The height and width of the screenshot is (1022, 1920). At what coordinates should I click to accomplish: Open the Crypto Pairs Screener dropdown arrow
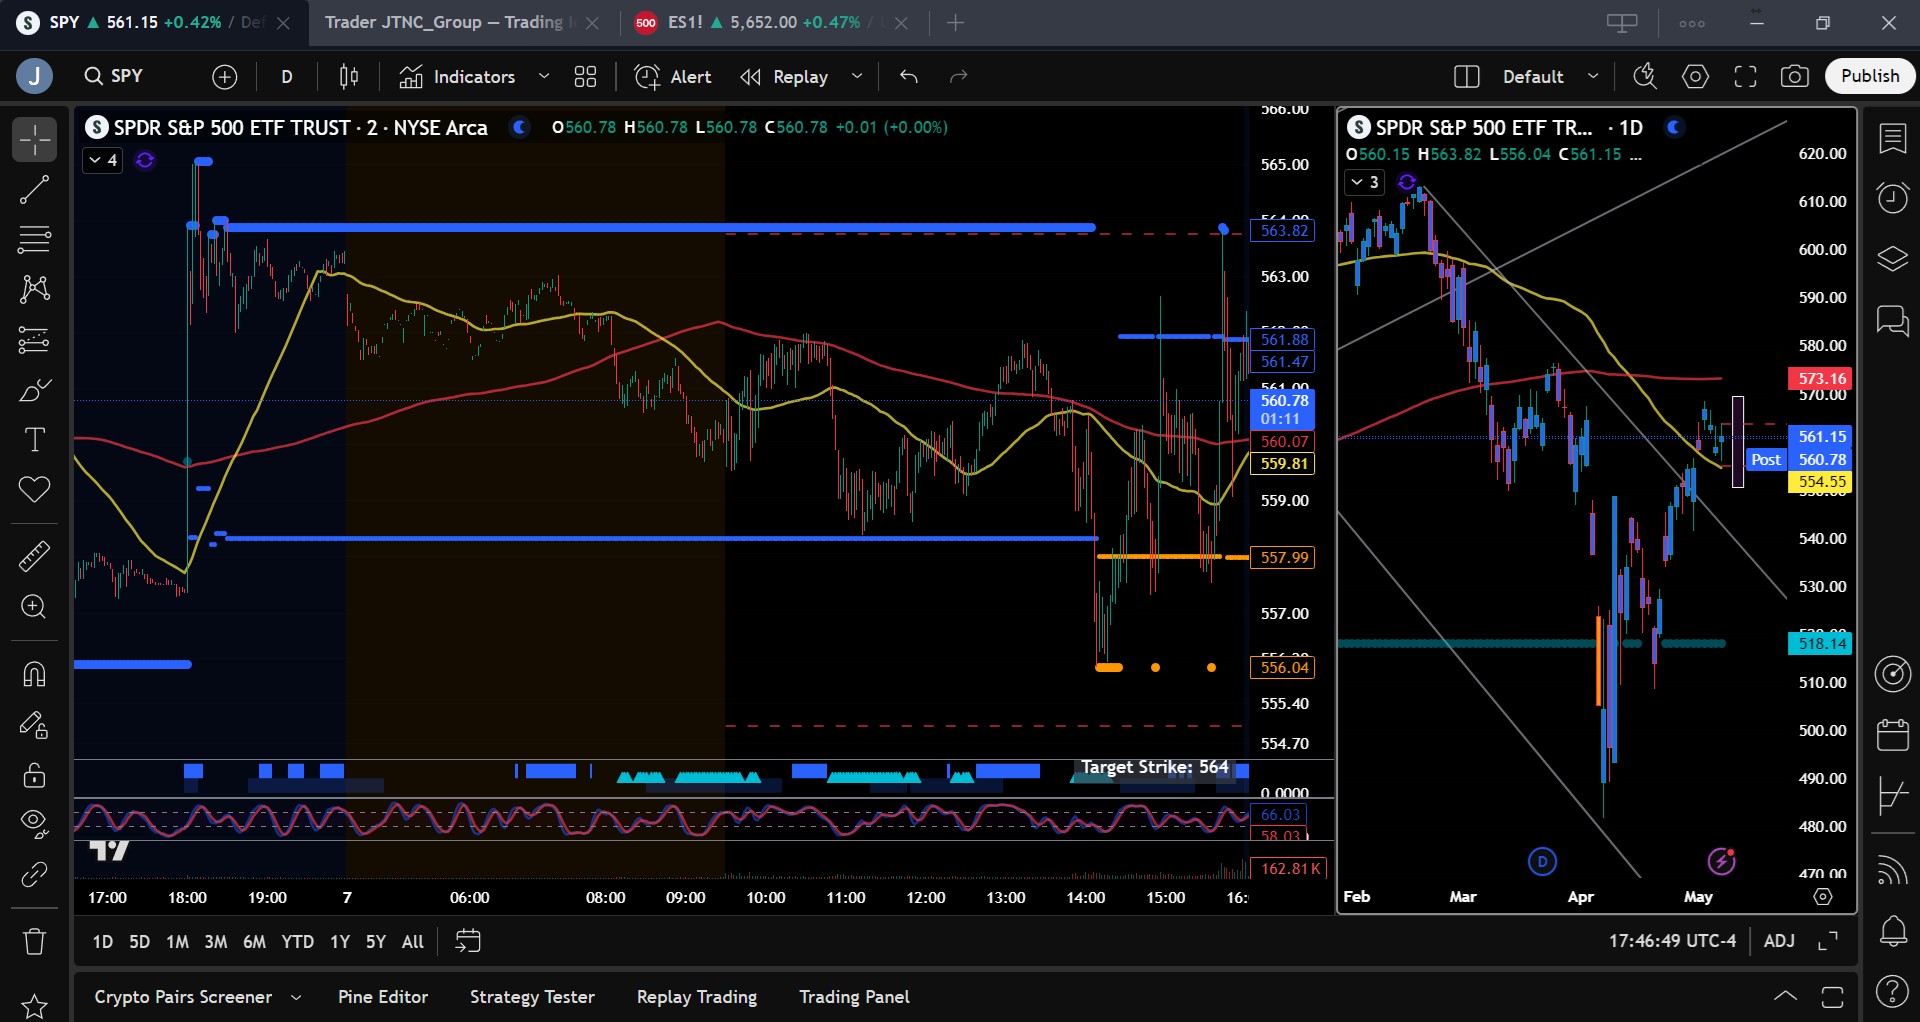296,997
